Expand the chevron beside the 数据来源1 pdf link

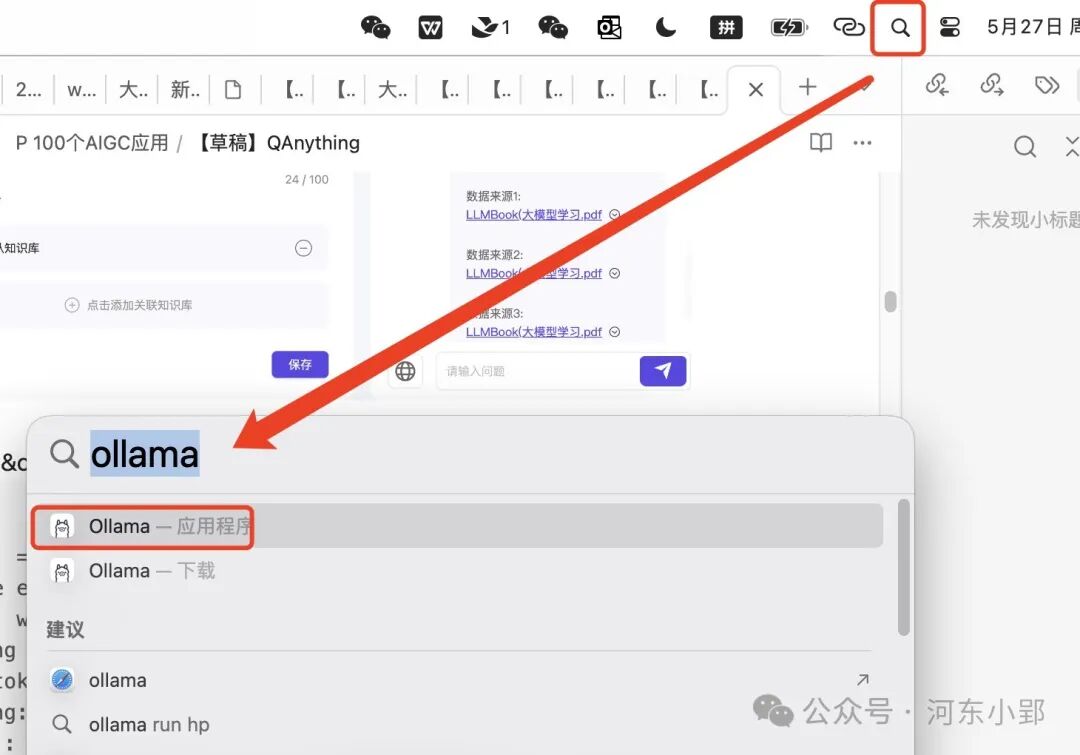click(614, 215)
